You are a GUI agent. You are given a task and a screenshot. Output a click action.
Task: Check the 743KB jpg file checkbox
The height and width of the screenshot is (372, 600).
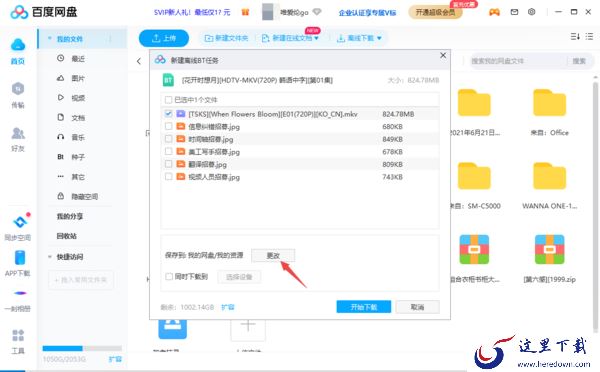168,176
